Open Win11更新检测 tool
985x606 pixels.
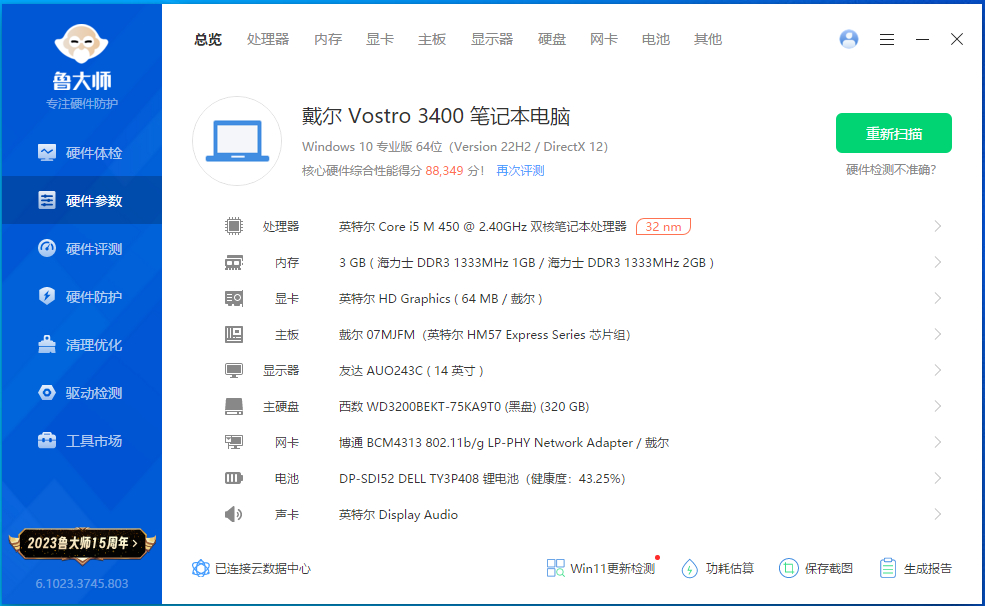[x=601, y=568]
